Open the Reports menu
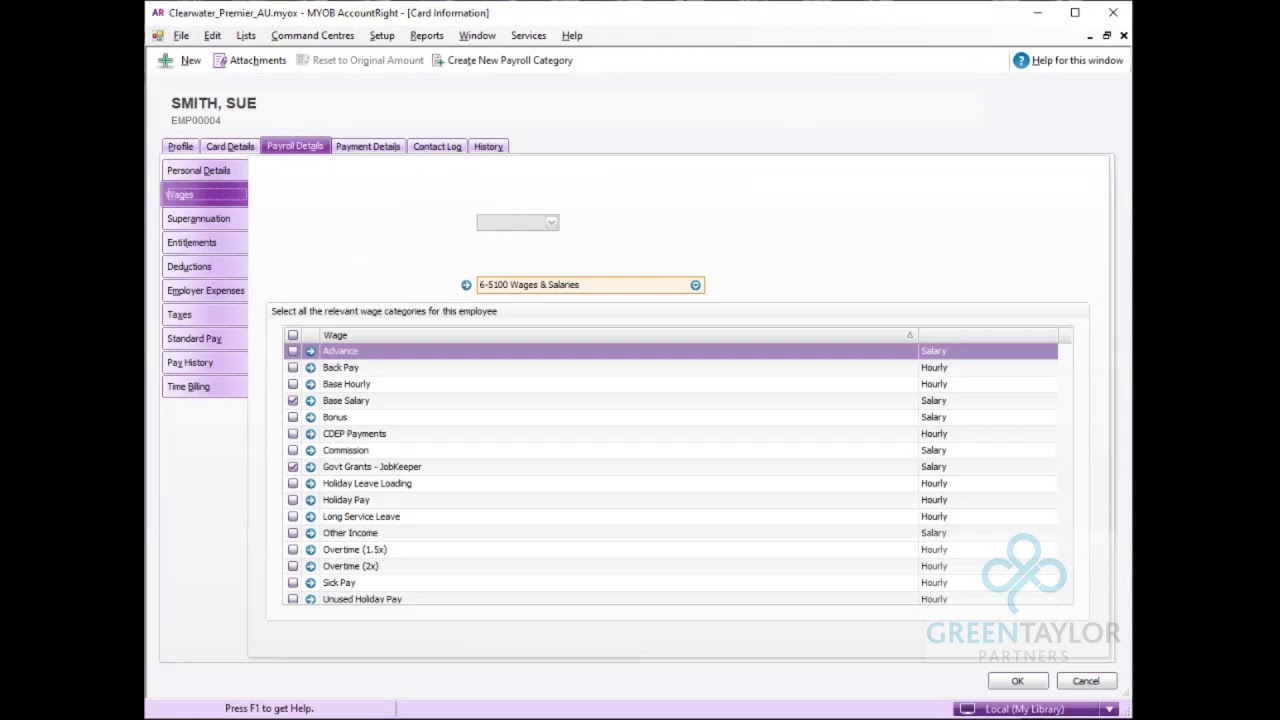 pos(426,35)
